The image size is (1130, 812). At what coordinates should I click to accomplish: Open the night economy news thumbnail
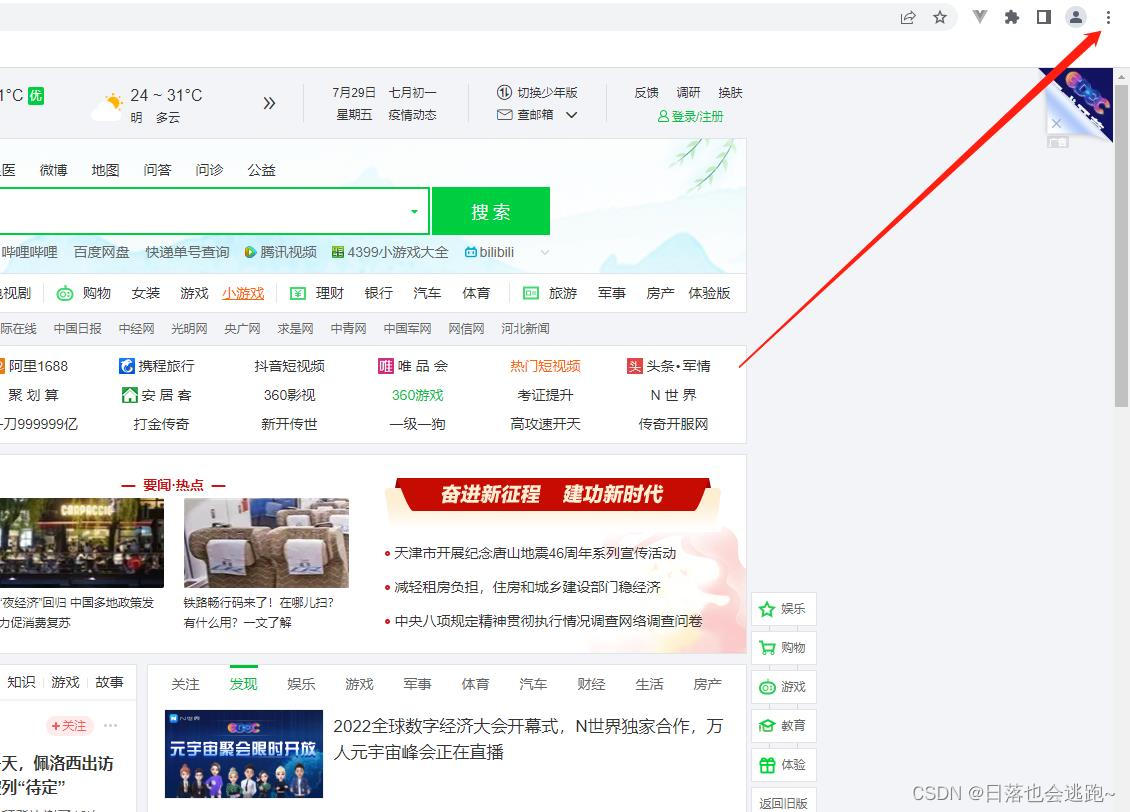tap(81, 543)
